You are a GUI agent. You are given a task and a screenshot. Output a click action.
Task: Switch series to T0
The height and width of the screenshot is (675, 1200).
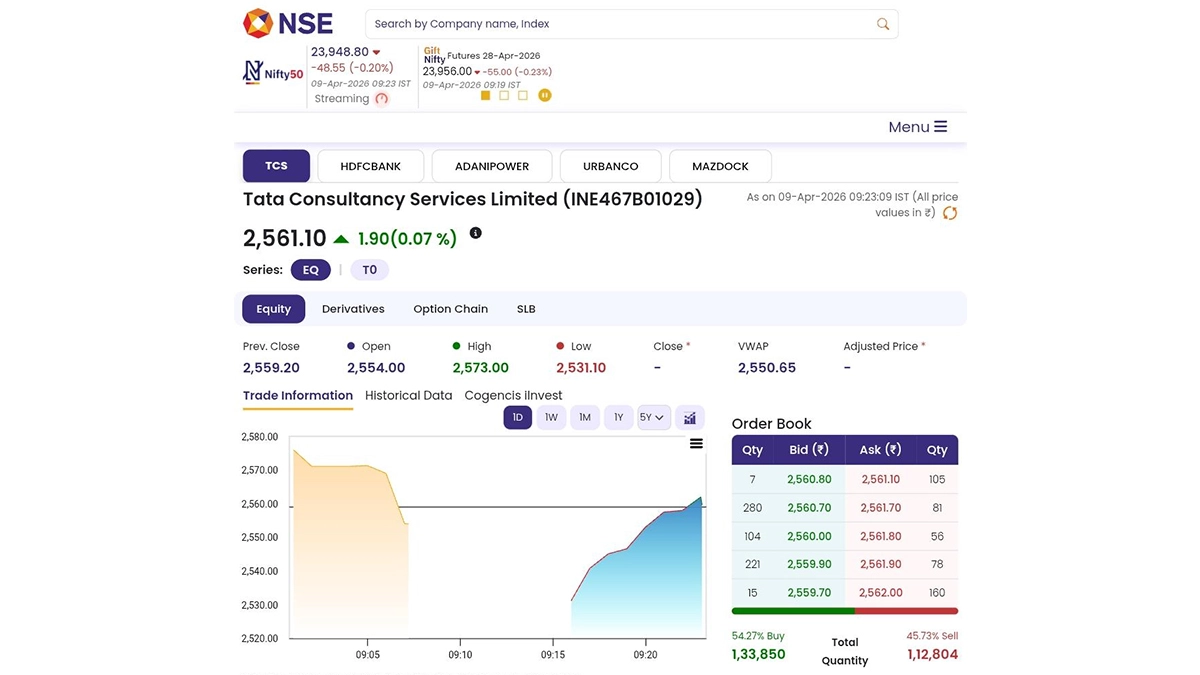(369, 270)
